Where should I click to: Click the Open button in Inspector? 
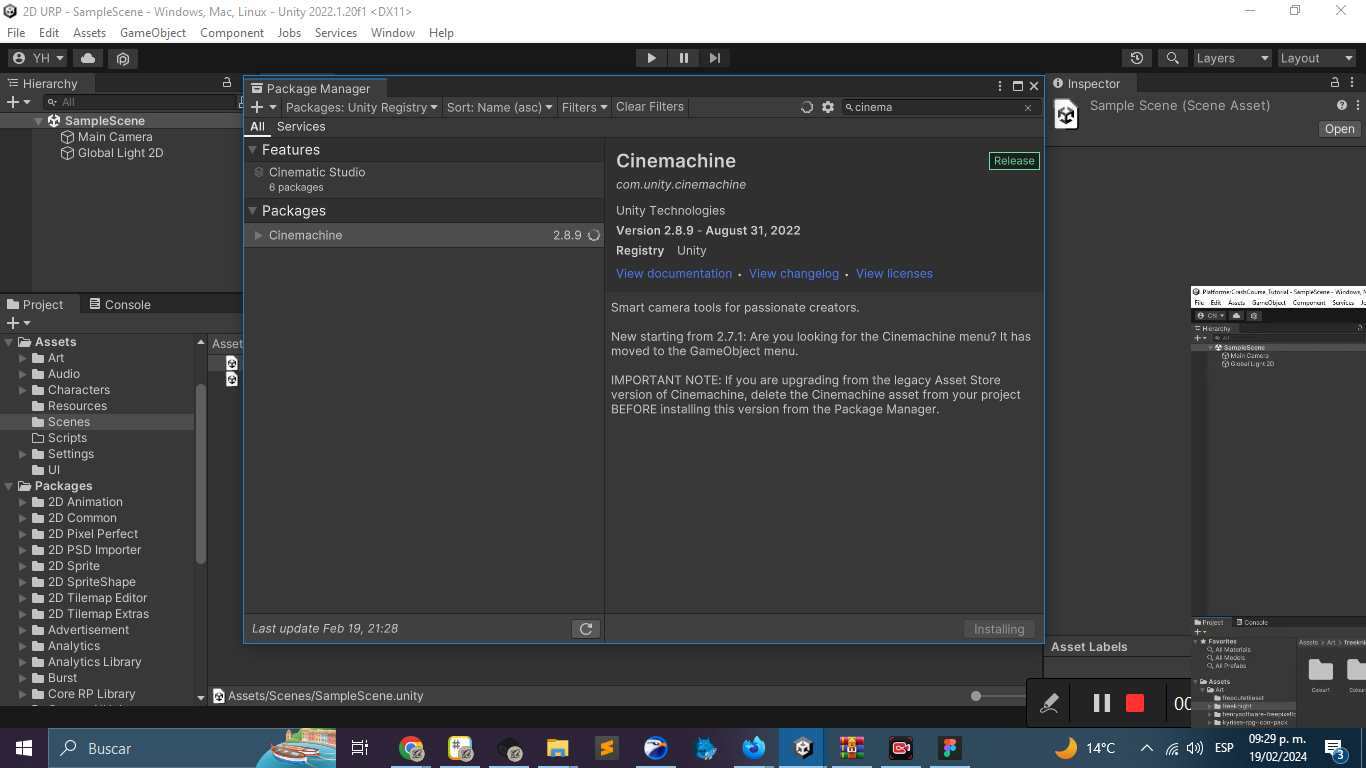click(1339, 129)
